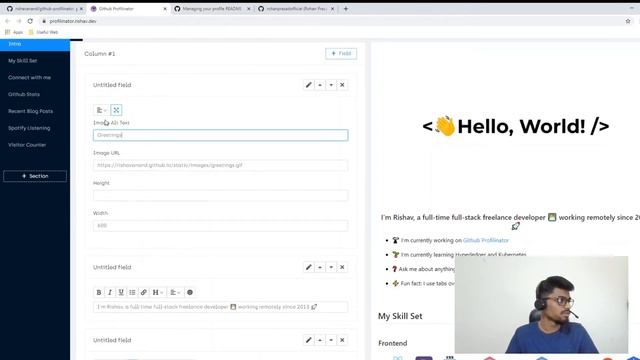Close the Managing your profile README tab
The image size is (640, 360).
click(x=249, y=9)
